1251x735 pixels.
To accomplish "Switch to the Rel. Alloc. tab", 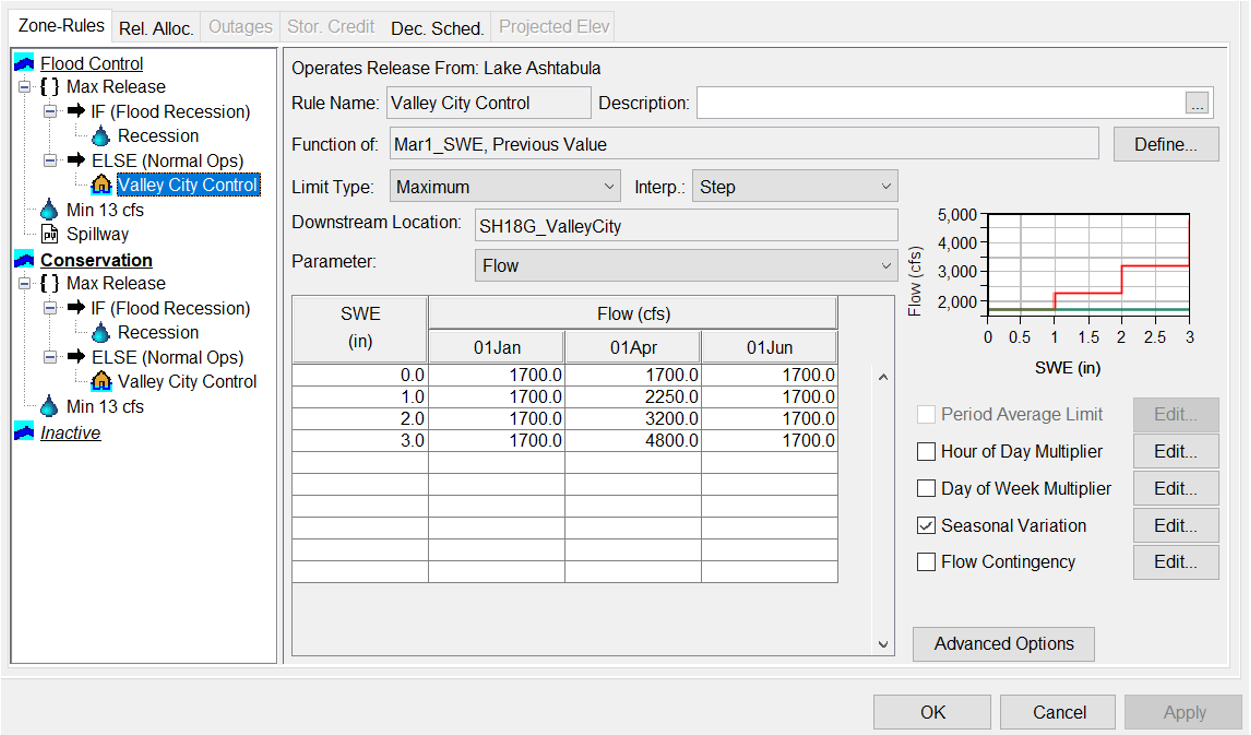I will (156, 28).
